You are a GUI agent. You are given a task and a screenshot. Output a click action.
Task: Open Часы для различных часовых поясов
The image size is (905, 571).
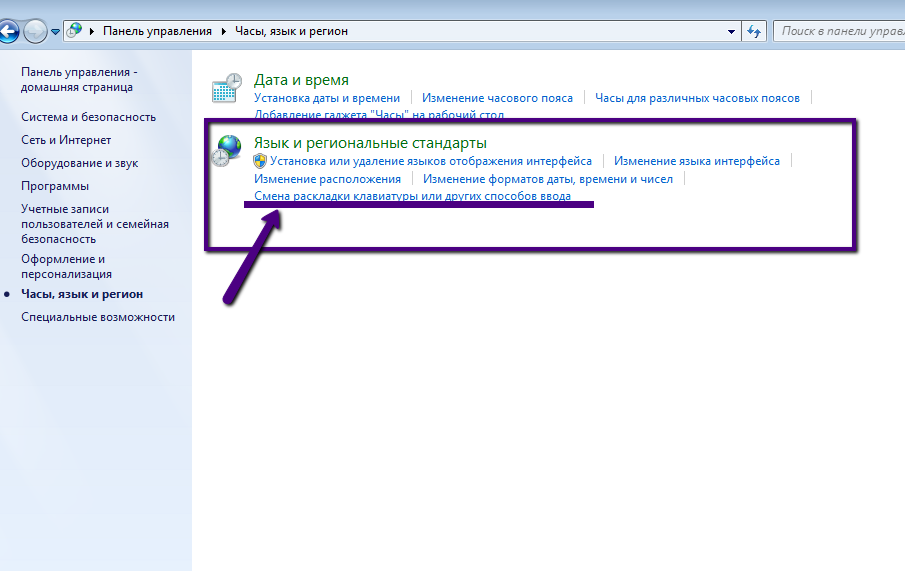[x=697, y=98]
